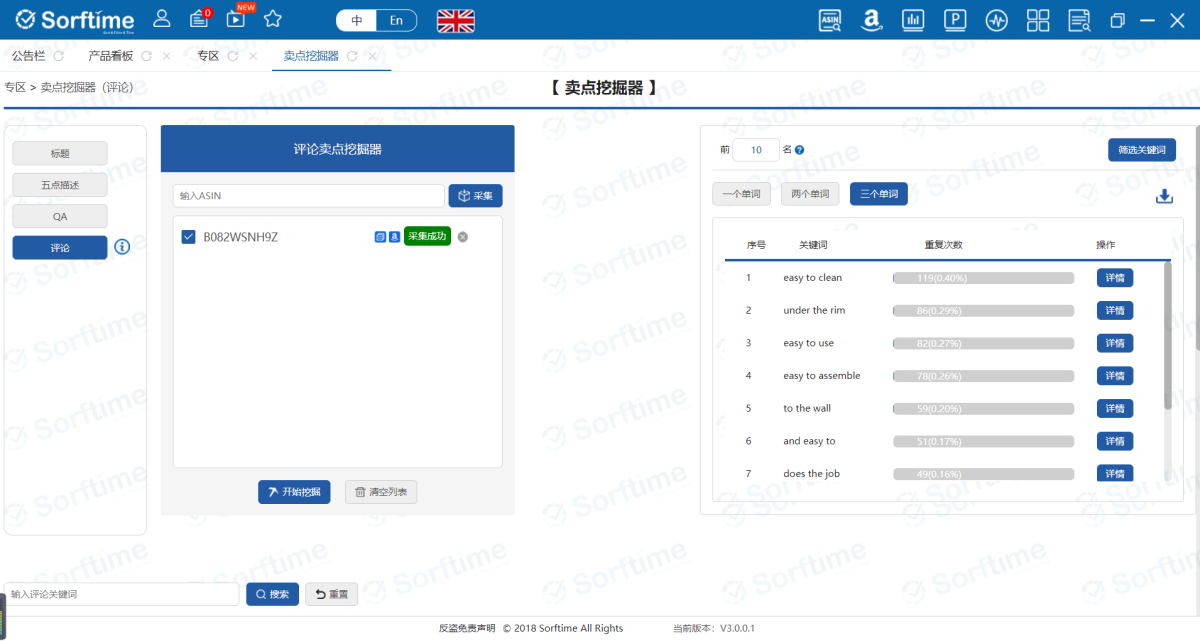Screen dimensions: 1200x641
Task: Open the pulse/monitor tool in the titlebar
Action: pos(996,20)
